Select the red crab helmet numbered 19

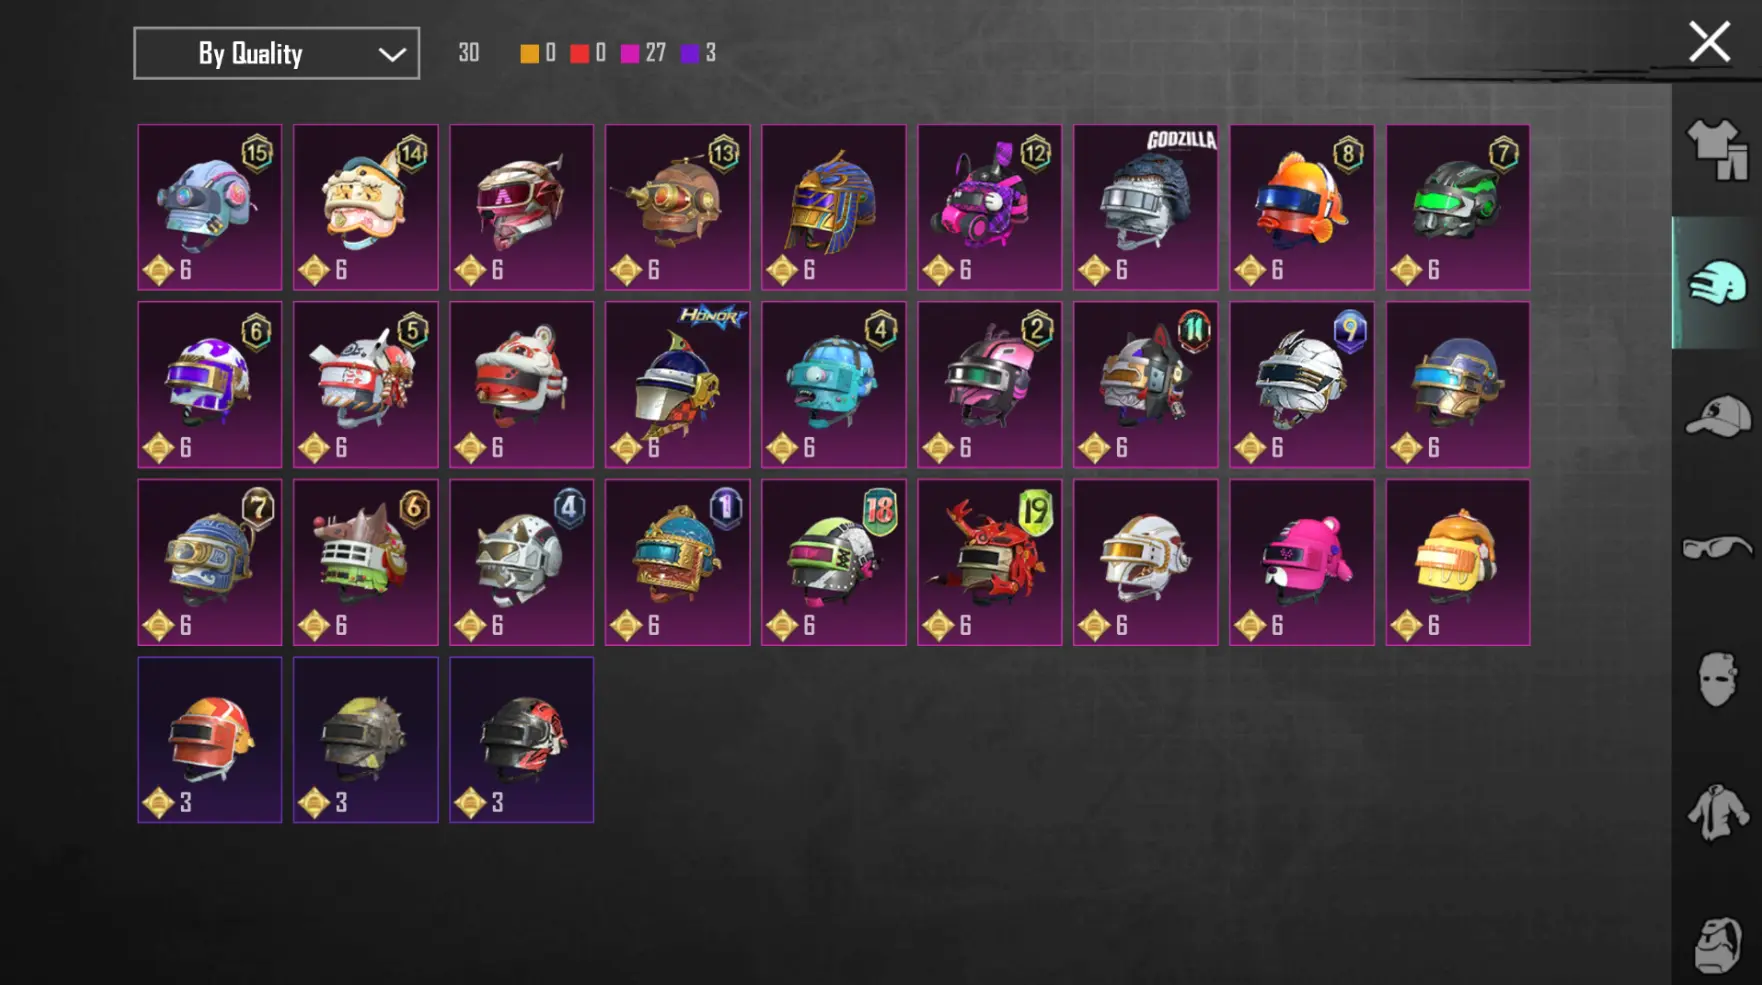click(990, 562)
